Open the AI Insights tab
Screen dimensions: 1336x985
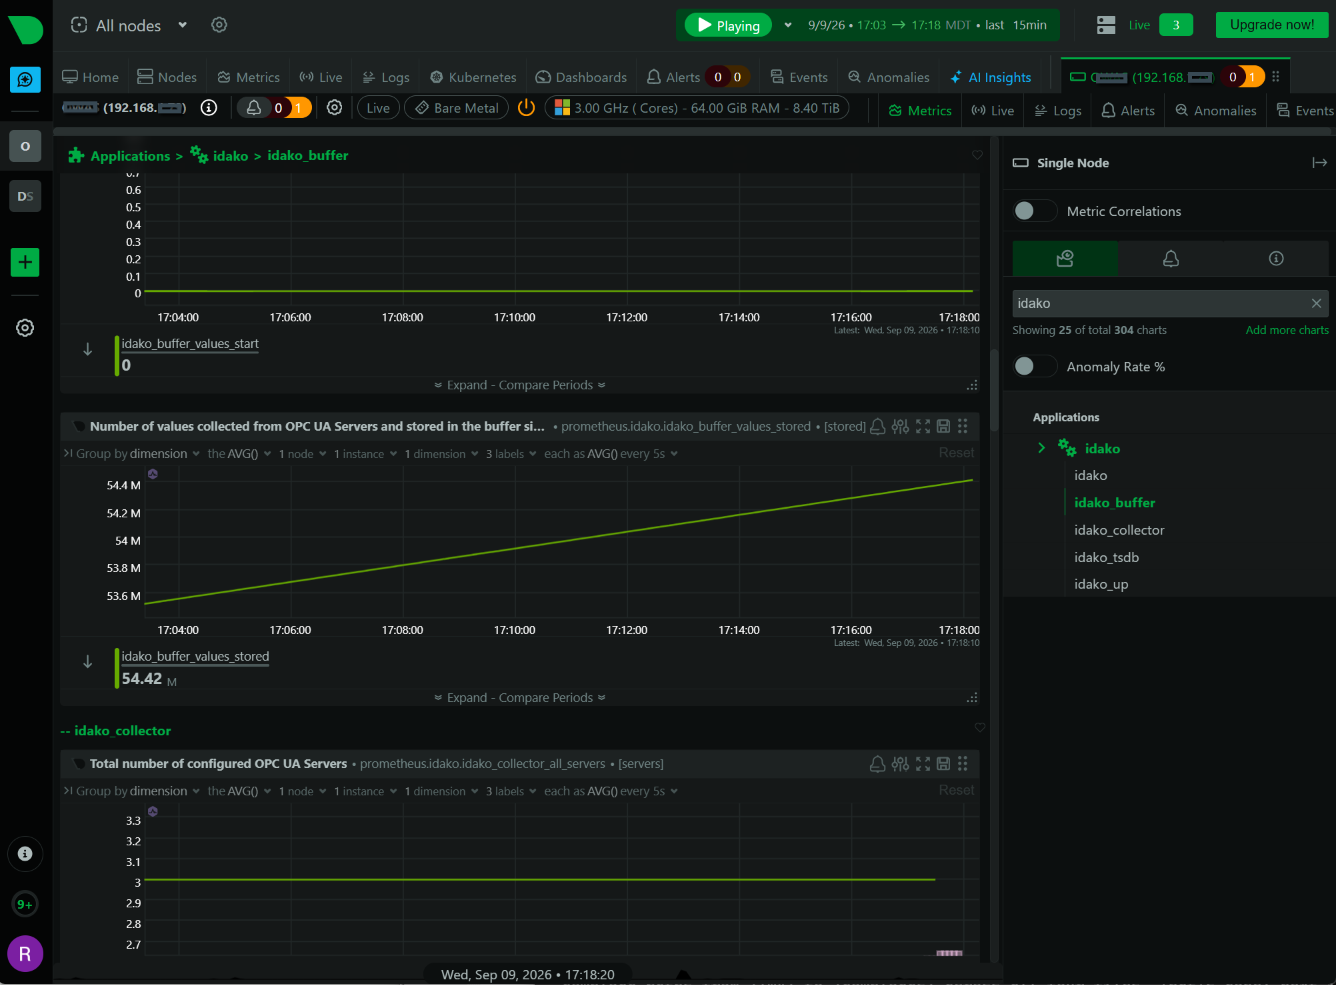point(990,77)
